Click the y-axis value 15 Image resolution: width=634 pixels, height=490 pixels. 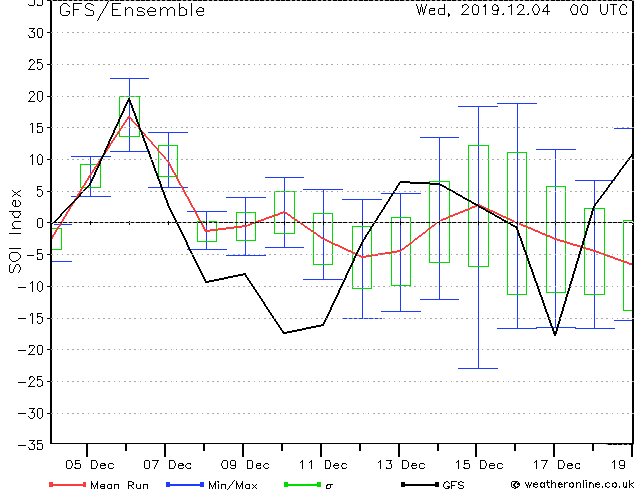click(x=35, y=128)
